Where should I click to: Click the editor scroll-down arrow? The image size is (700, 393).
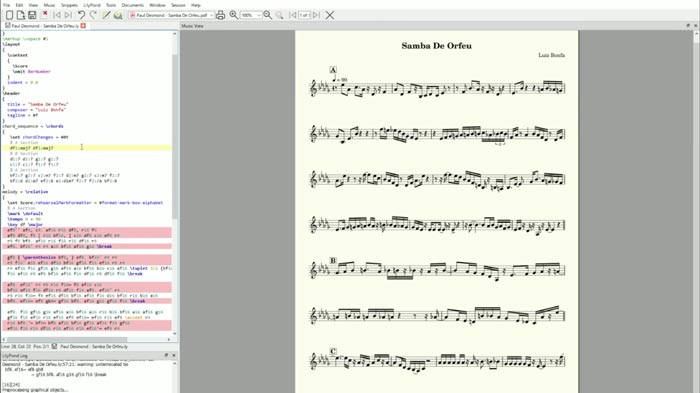pyautogui.click(x=175, y=333)
